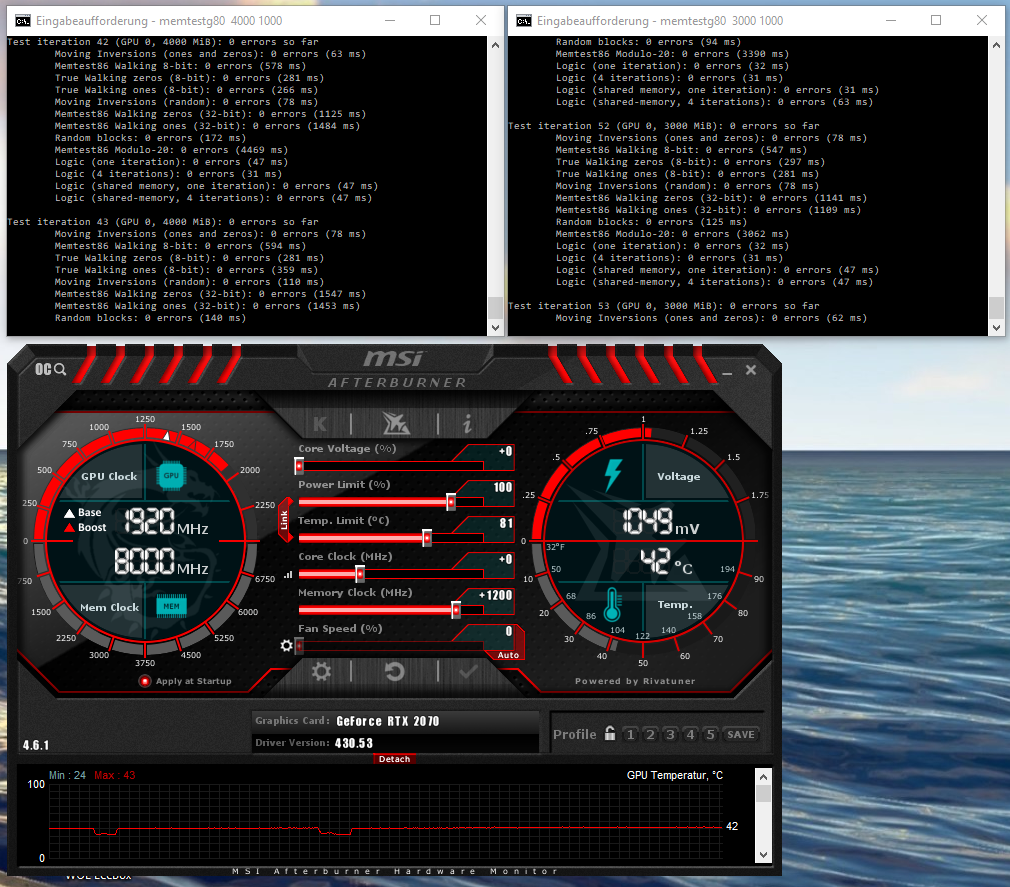The width and height of the screenshot is (1010, 887).
Task: Click the Power Limit slider handle
Action: [x=451, y=502]
